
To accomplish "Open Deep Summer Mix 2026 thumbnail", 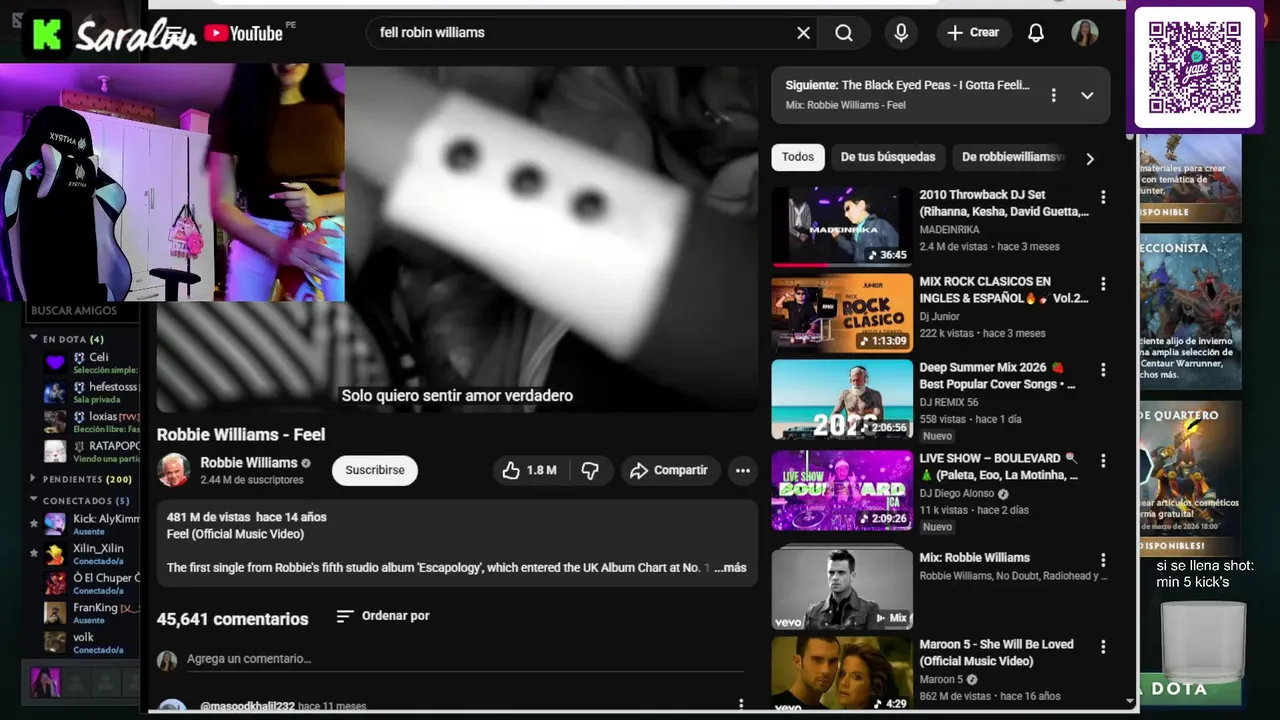I will coord(842,399).
